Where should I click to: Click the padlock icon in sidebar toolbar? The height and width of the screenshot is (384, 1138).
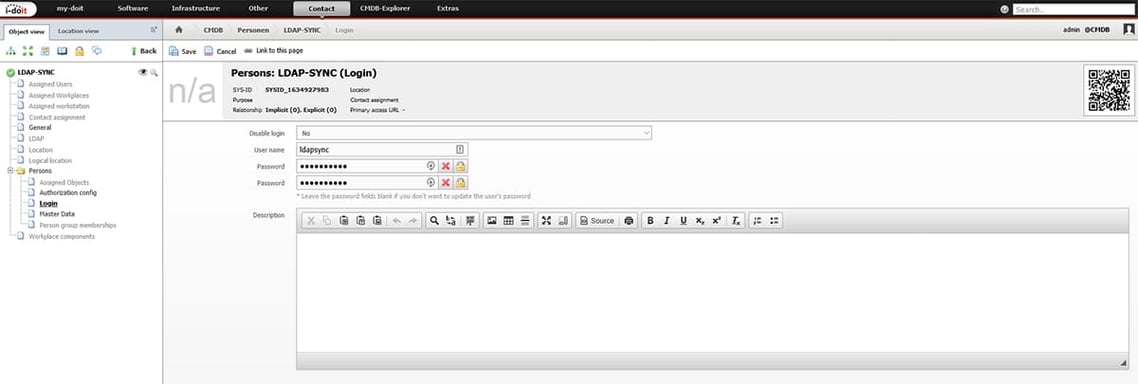pyautogui.click(x=80, y=51)
